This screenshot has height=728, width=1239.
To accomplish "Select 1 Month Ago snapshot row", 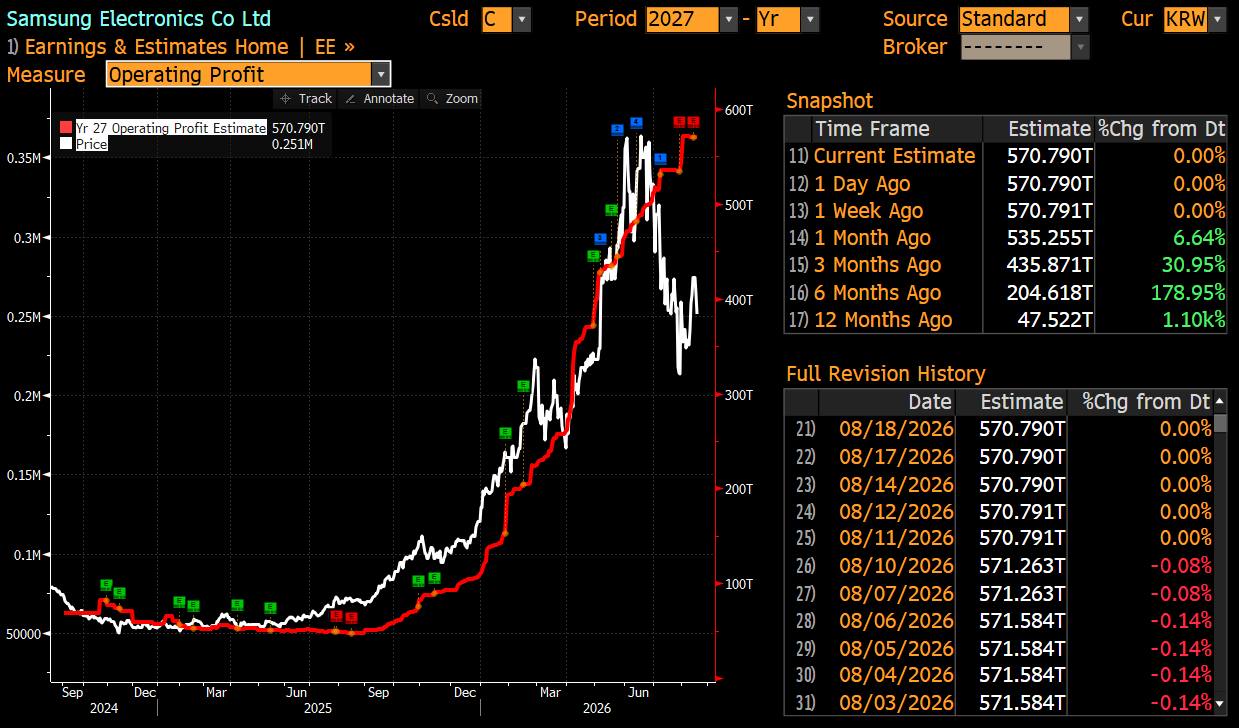I will point(1005,238).
